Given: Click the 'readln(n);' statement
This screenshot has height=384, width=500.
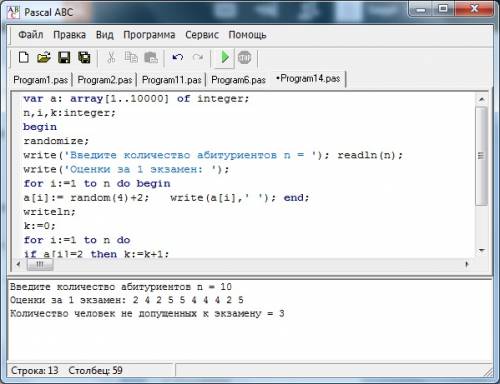Looking at the screenshot, I should point(370,155).
